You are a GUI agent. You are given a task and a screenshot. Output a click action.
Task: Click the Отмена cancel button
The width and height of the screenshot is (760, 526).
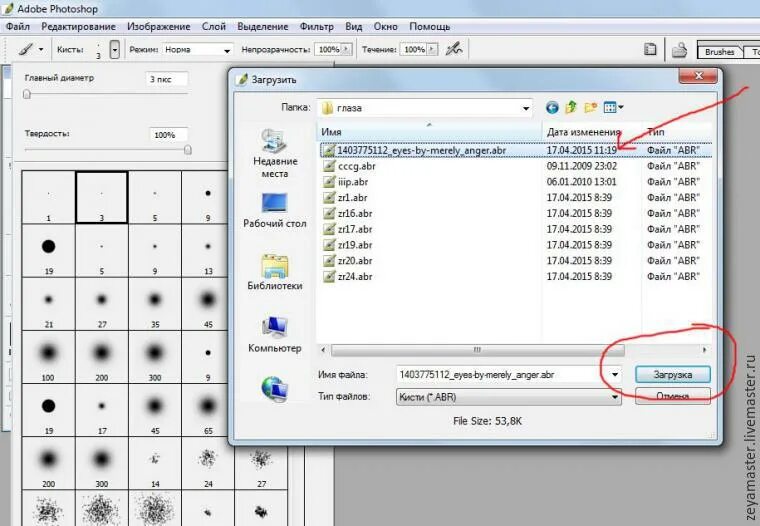673,396
